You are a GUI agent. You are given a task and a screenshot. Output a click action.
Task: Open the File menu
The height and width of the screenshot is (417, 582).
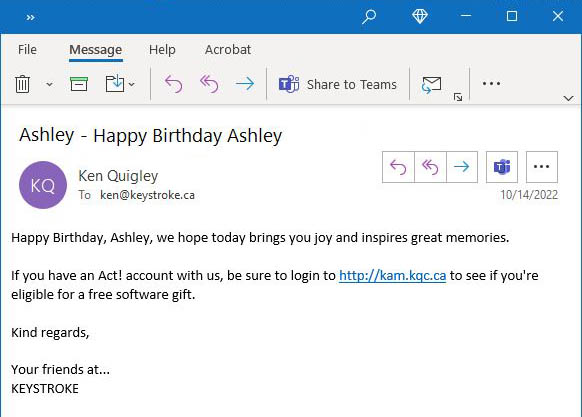pyautogui.click(x=27, y=49)
